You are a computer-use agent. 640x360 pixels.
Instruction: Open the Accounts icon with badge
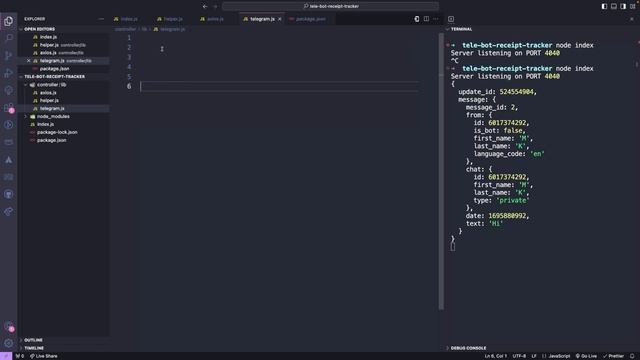tap(9, 326)
